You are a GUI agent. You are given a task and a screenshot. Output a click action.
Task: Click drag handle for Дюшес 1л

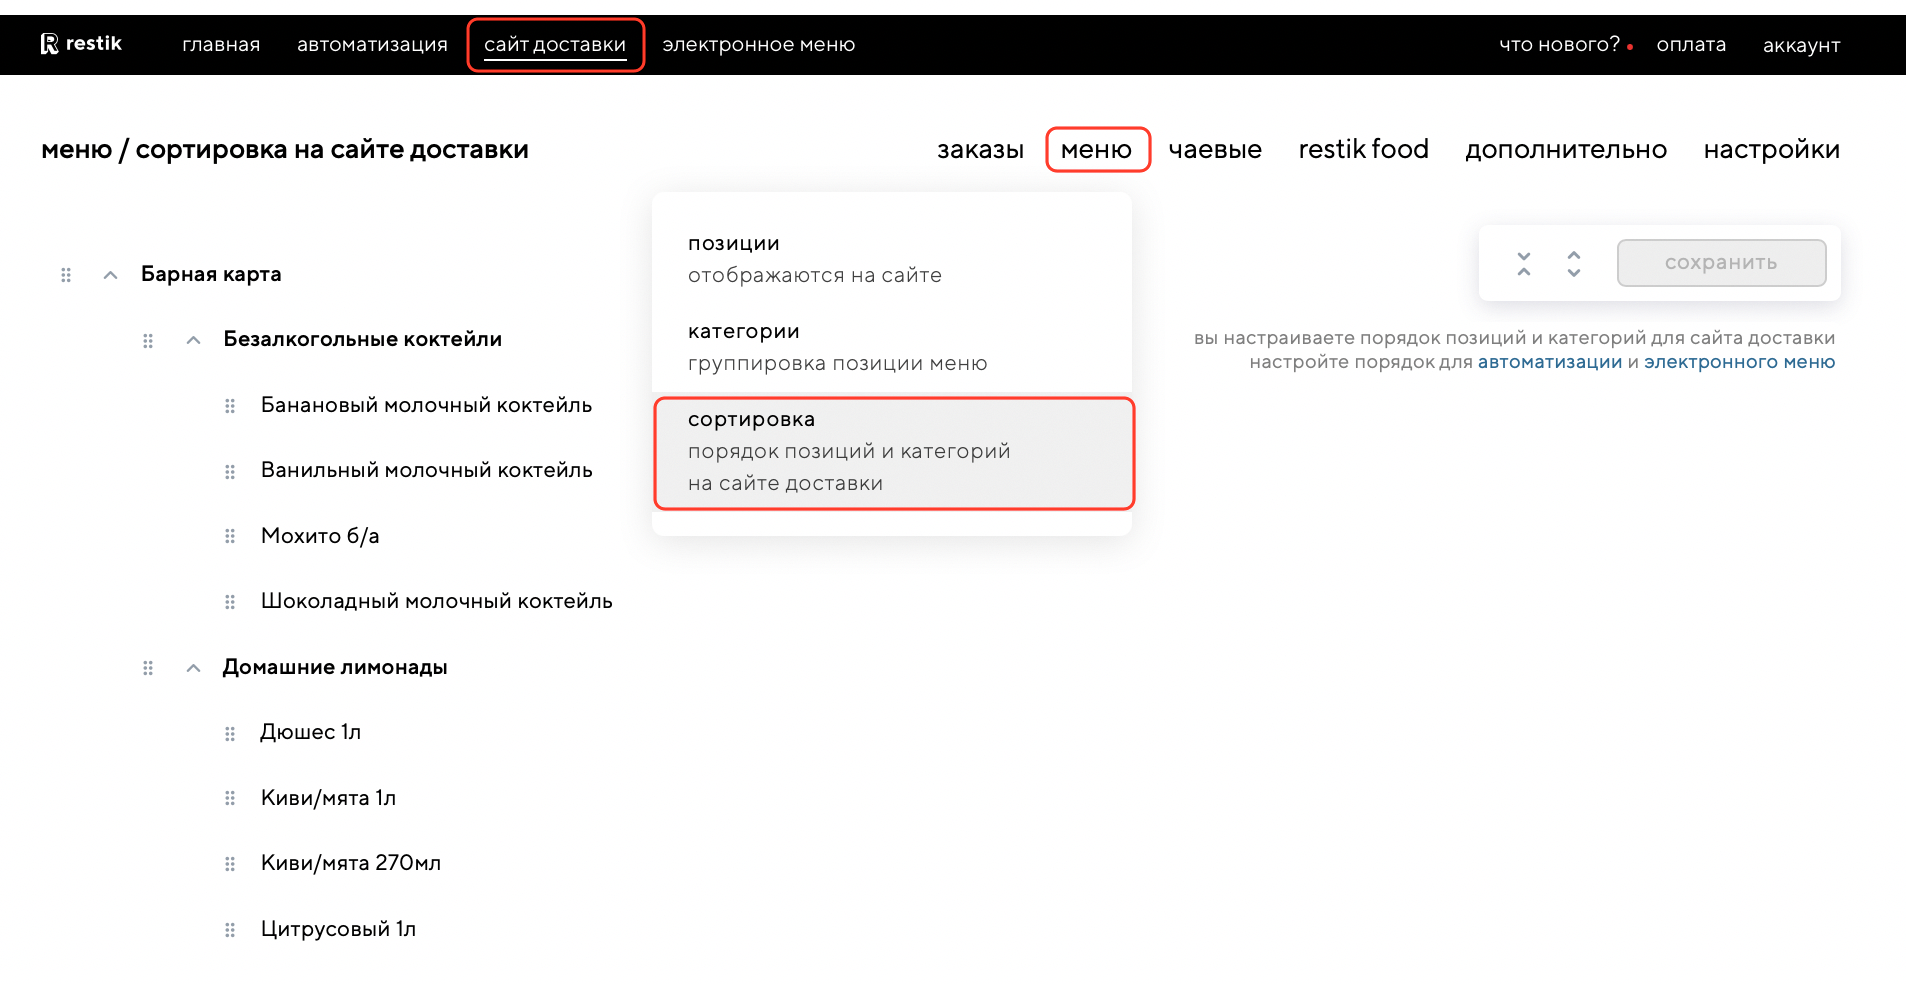[x=230, y=734]
